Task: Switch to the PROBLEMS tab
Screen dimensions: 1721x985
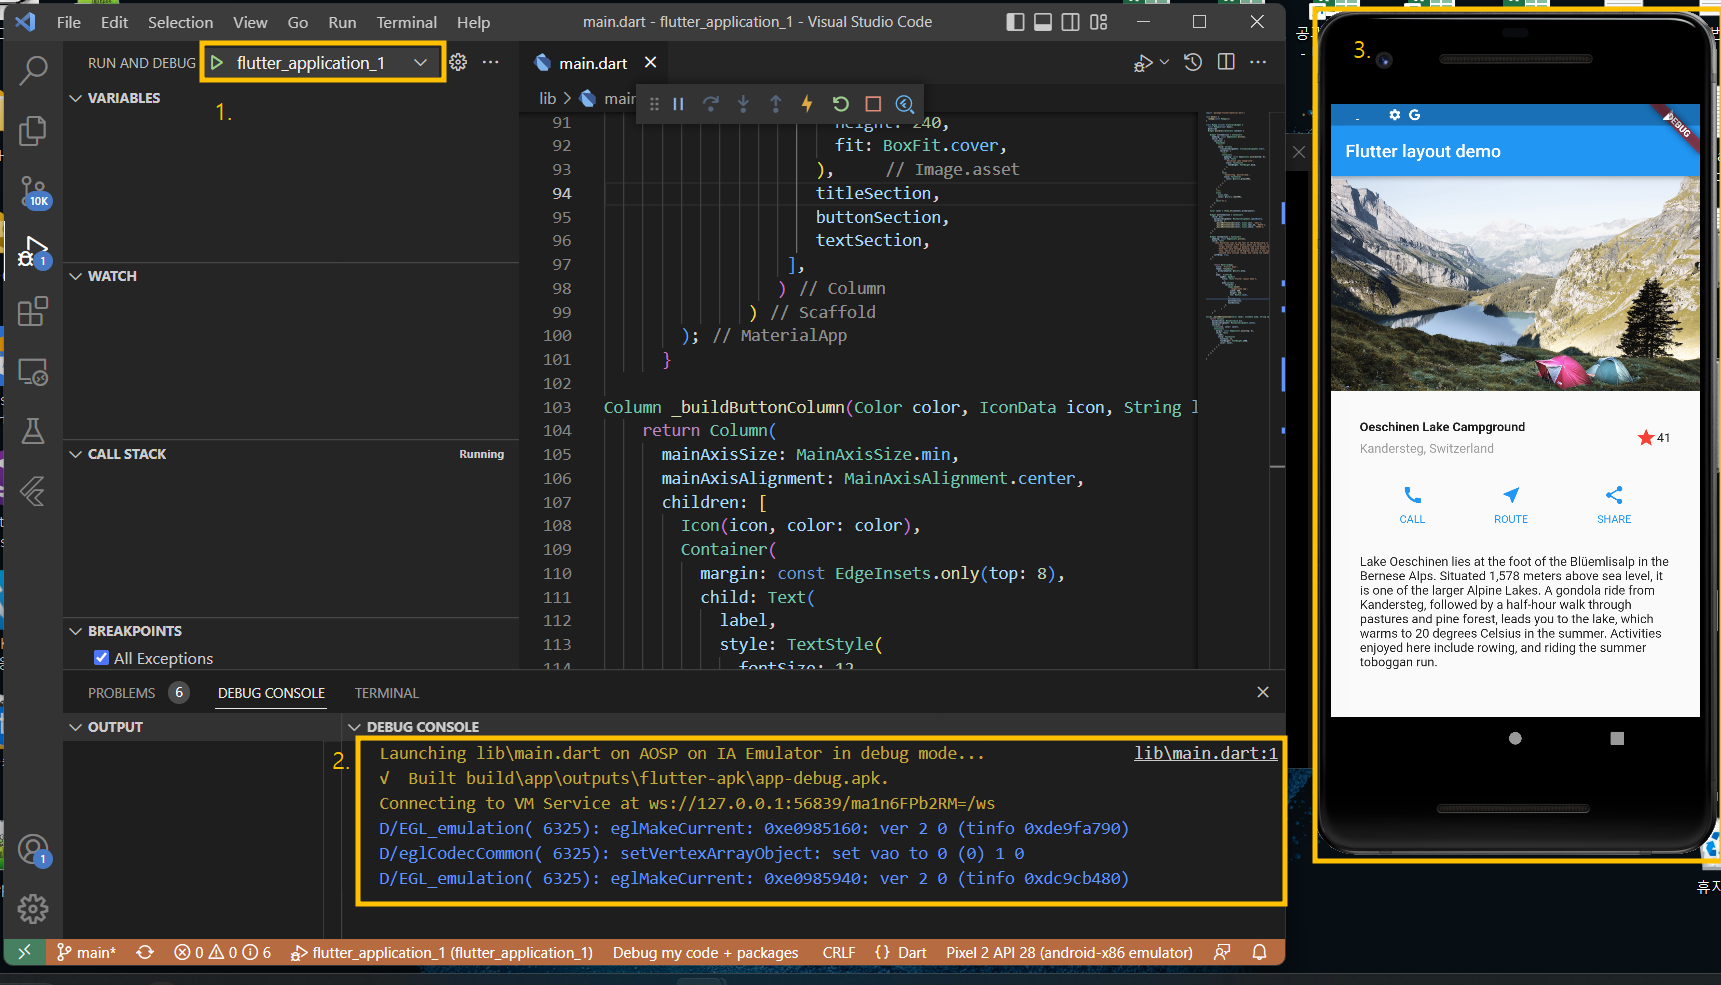Action: [121, 693]
